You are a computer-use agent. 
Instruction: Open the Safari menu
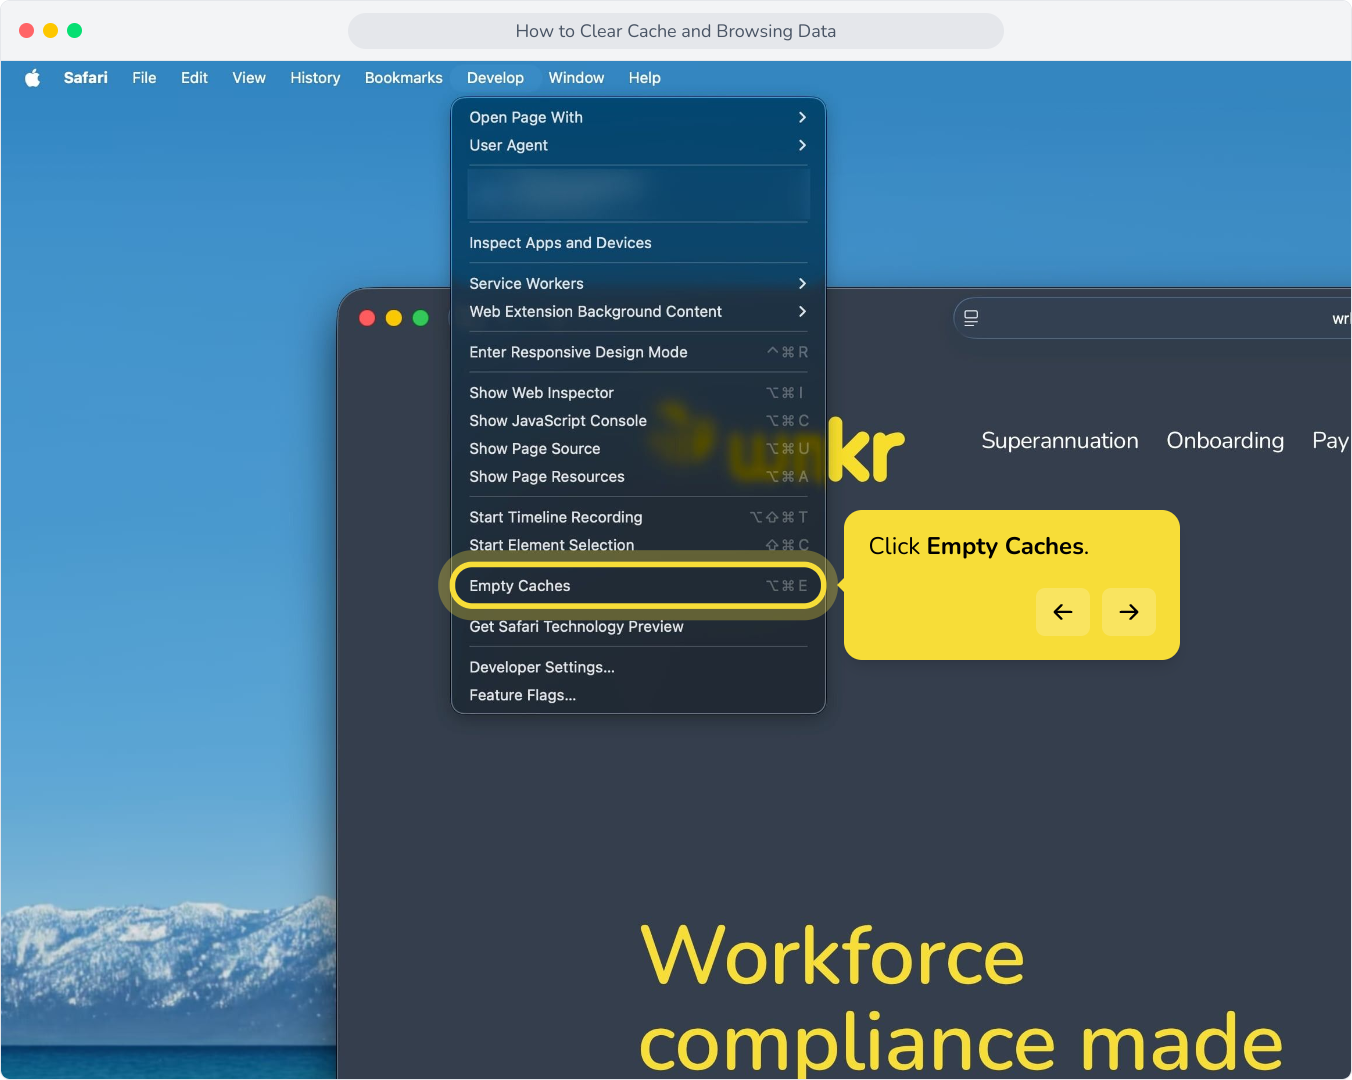click(x=86, y=78)
